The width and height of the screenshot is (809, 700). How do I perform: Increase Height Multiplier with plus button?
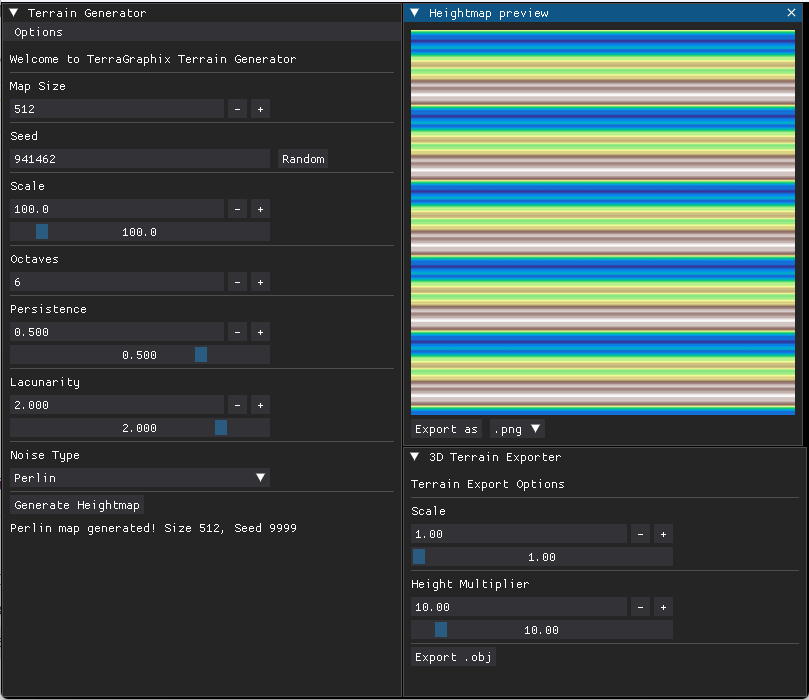coord(664,607)
